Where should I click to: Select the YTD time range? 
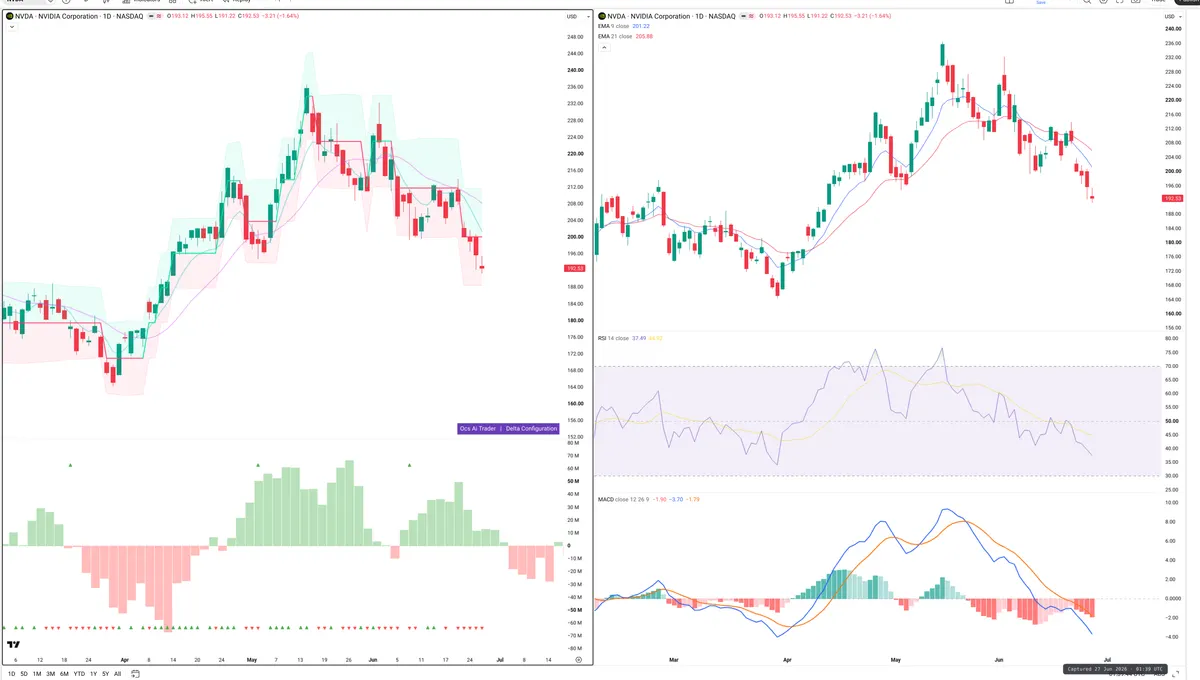tap(80, 674)
